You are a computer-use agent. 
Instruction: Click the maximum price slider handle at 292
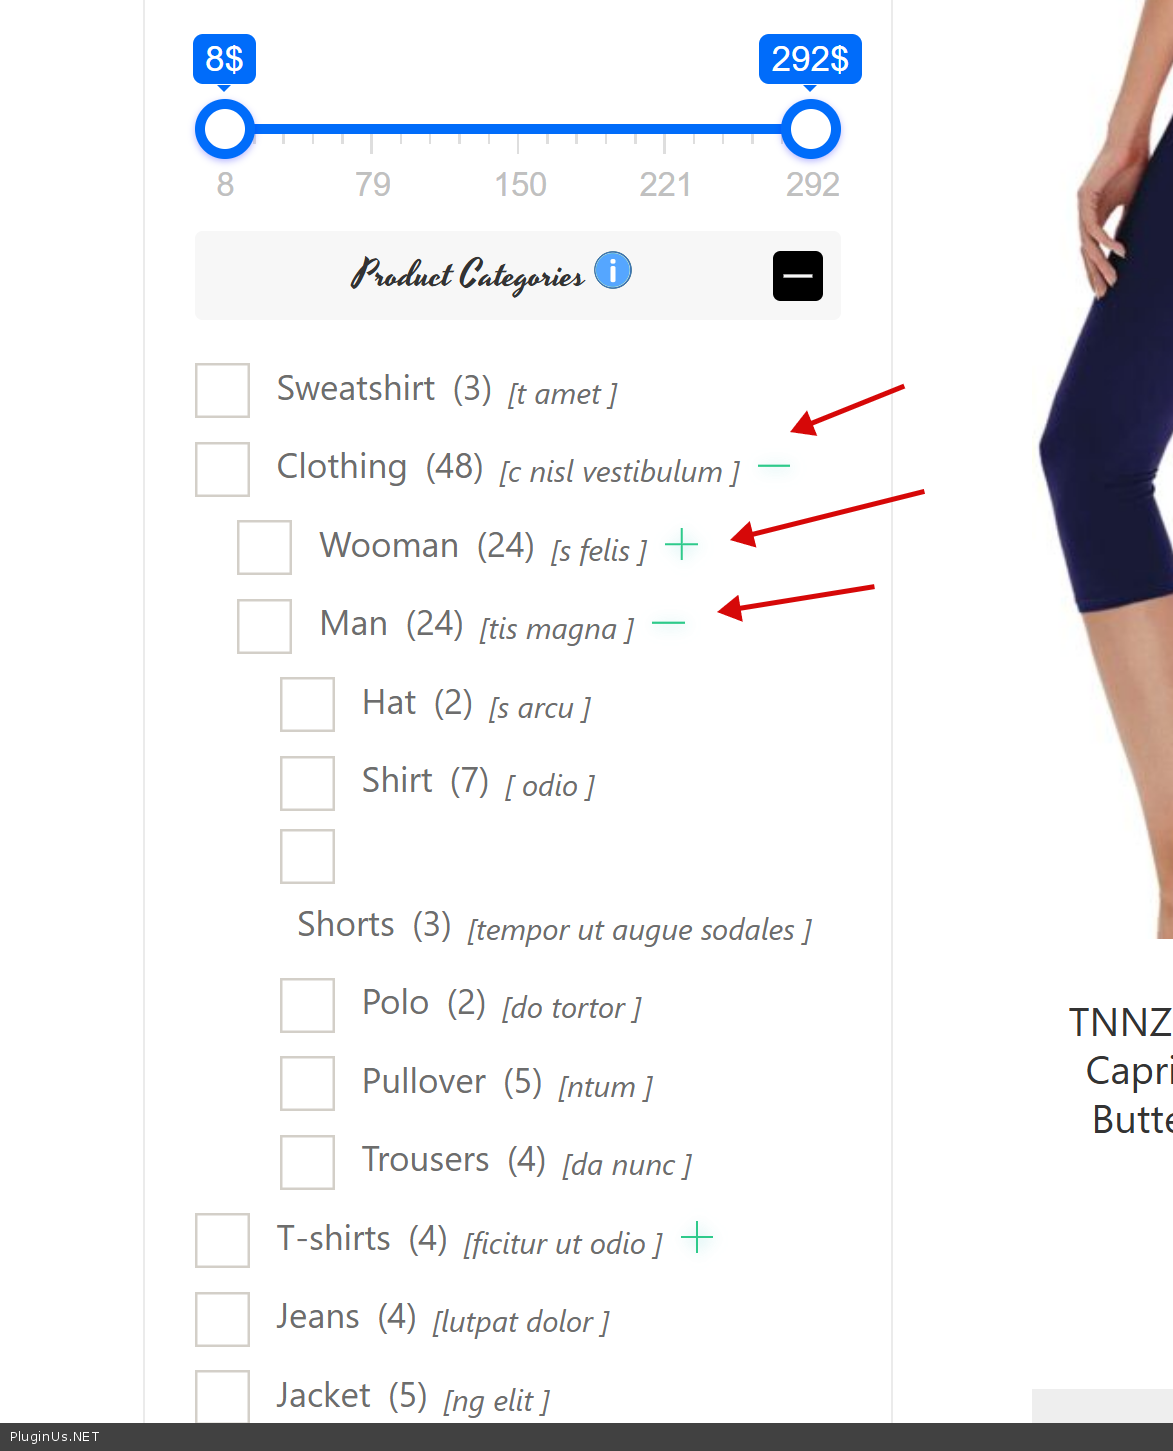pyautogui.click(x=810, y=129)
